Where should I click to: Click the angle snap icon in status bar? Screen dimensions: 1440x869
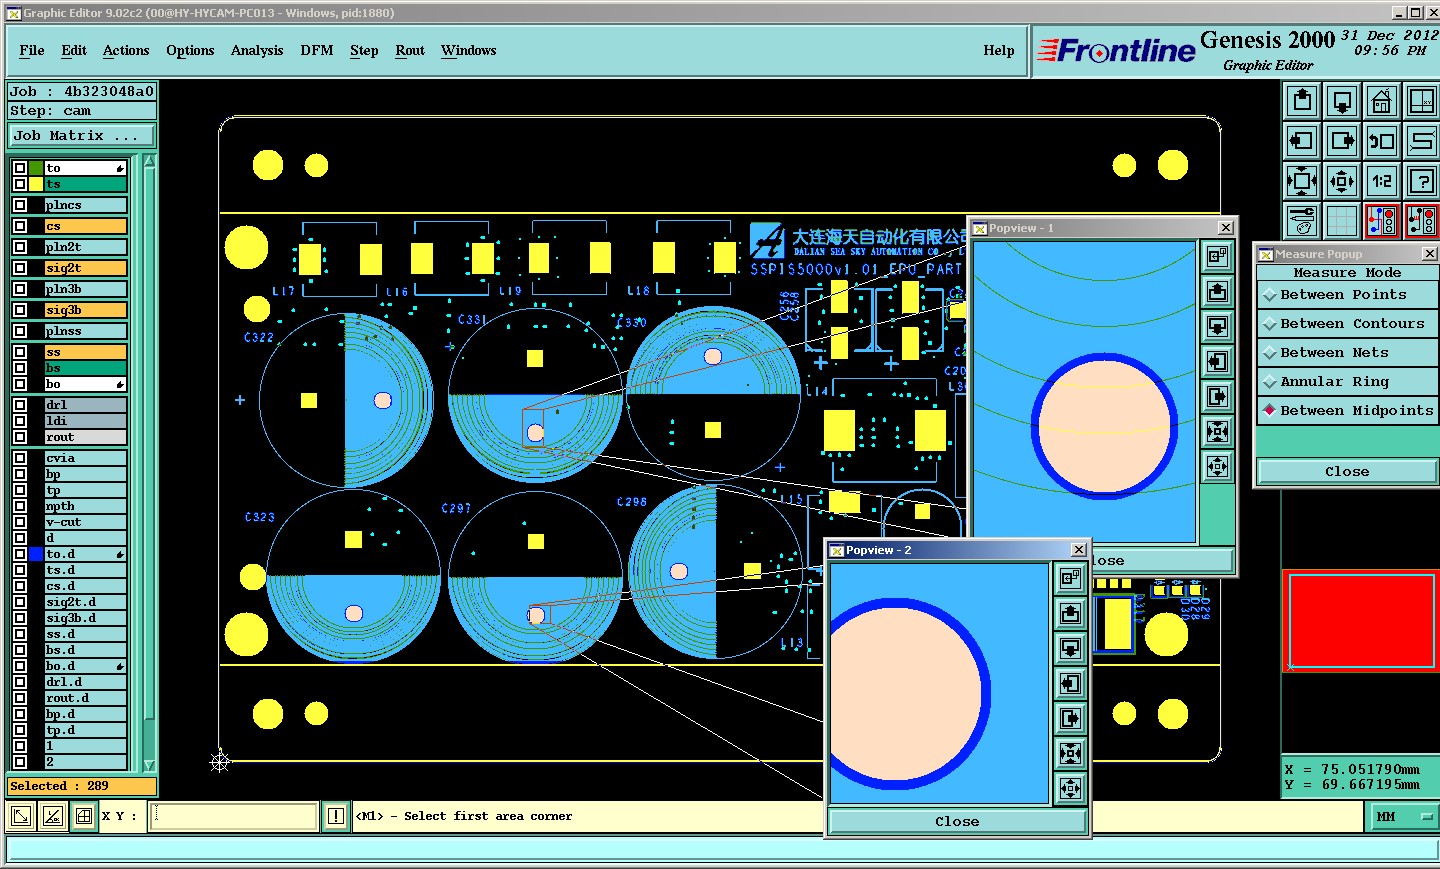pyautogui.click(x=52, y=816)
